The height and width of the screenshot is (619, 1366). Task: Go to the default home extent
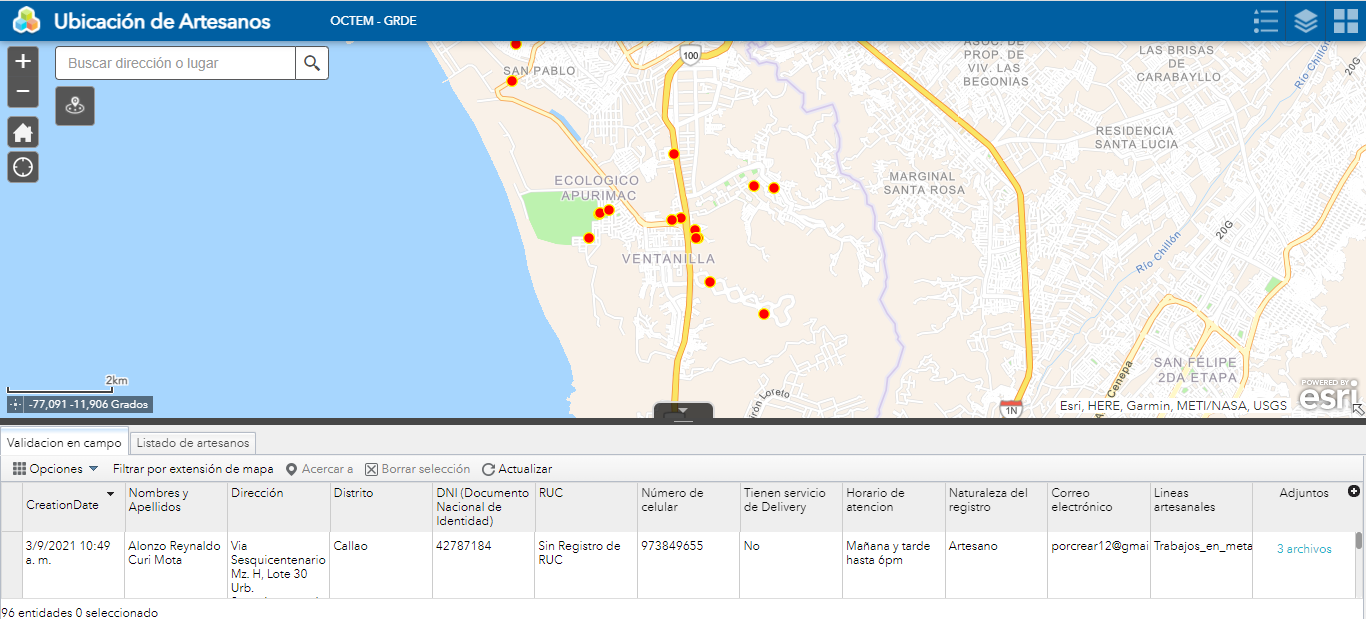[23, 133]
